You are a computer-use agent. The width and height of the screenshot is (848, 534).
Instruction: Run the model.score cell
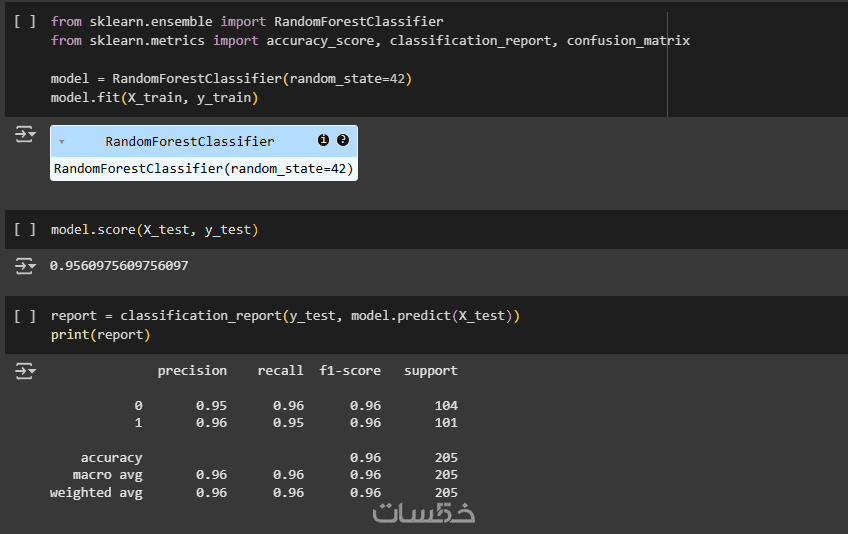25,230
